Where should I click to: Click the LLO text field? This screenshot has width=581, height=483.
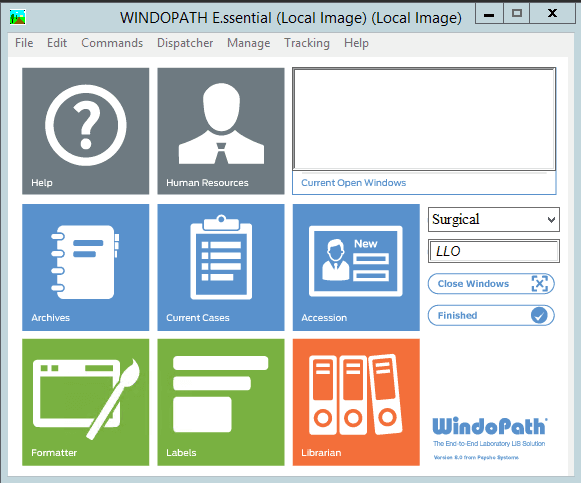tap(494, 251)
